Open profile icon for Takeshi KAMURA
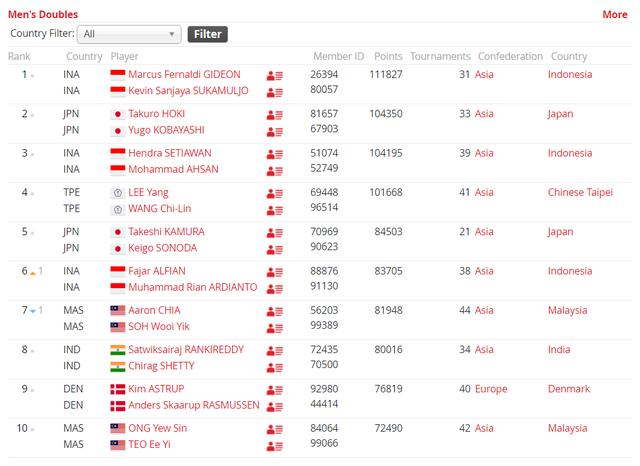The image size is (640, 466). point(275,233)
